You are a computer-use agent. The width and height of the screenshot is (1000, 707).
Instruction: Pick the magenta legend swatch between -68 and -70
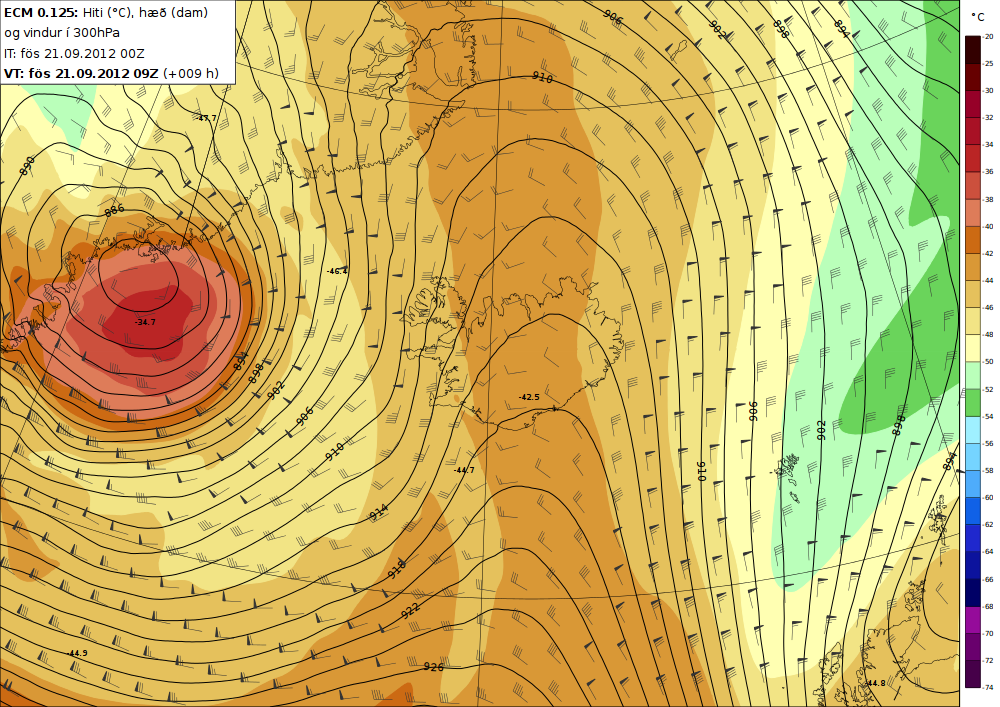[973, 620]
